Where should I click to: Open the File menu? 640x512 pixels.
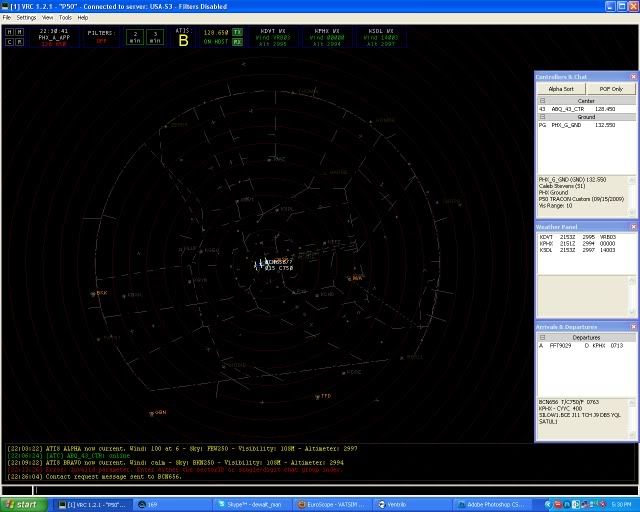(6, 17)
